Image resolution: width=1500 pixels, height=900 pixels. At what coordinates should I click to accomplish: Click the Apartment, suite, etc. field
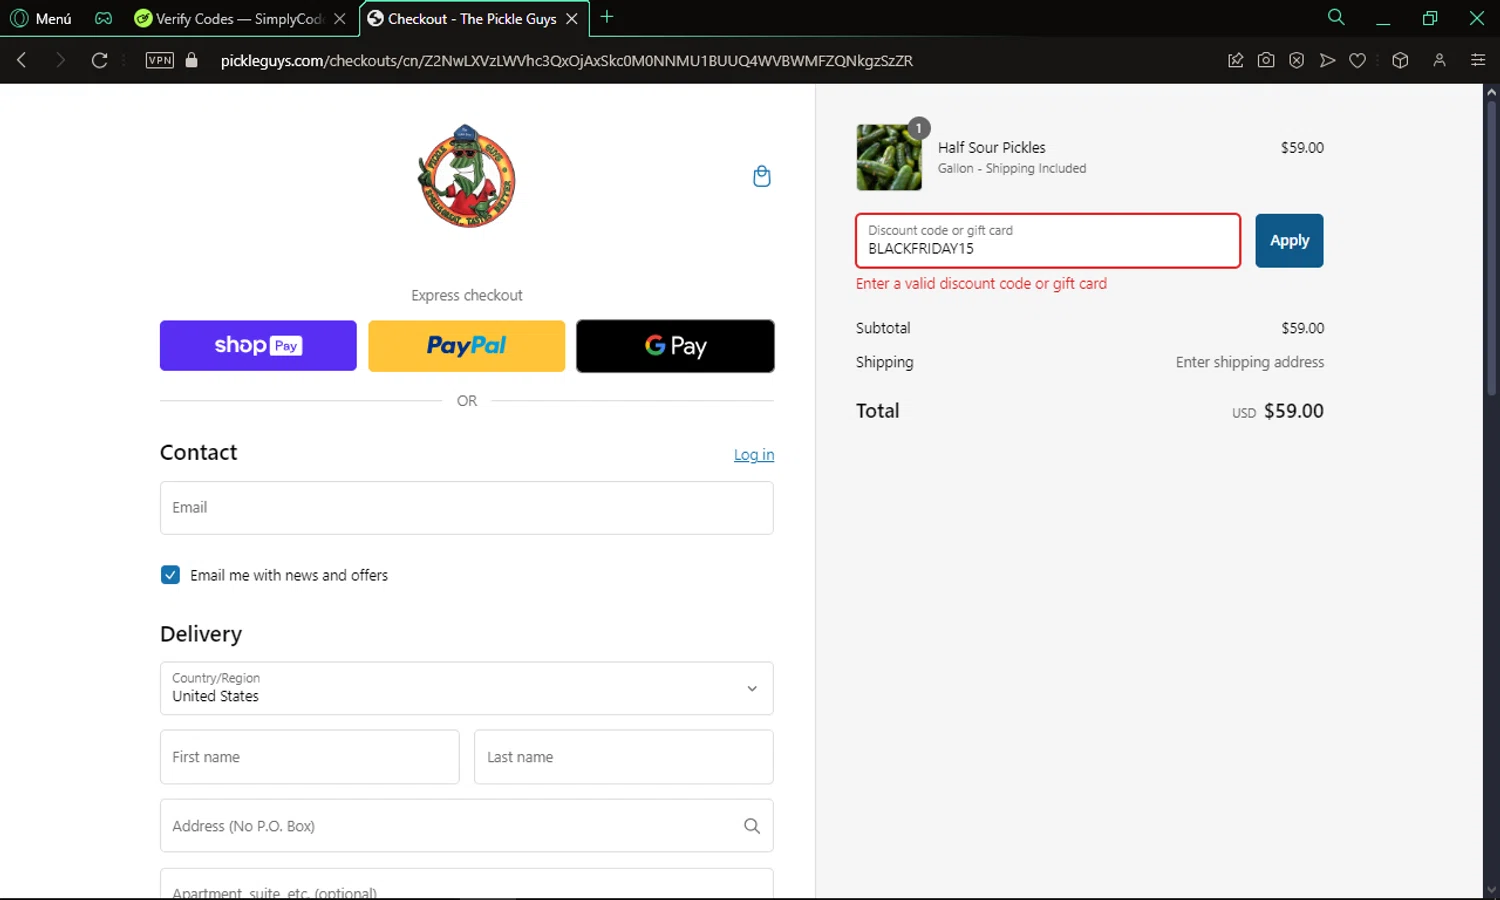pos(467,884)
